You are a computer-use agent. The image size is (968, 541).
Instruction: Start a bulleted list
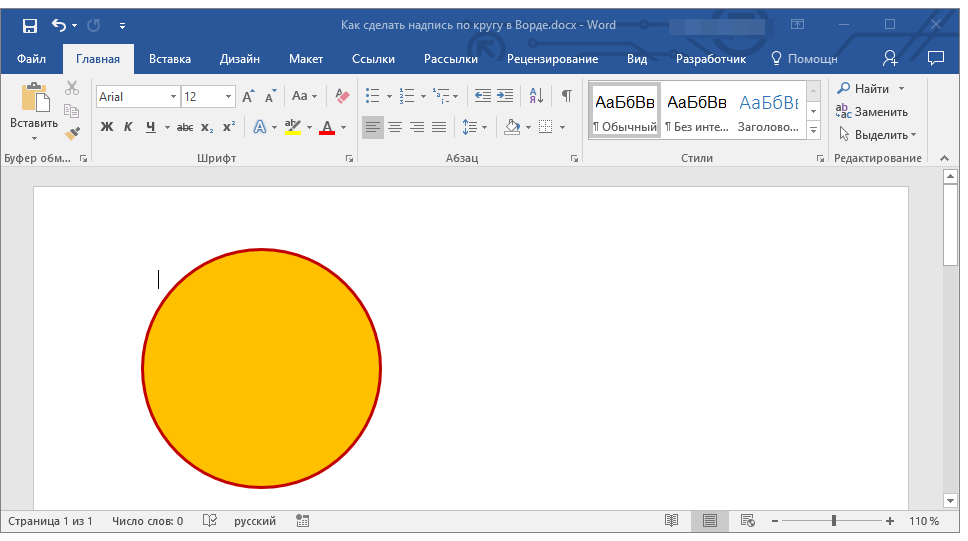[372, 96]
